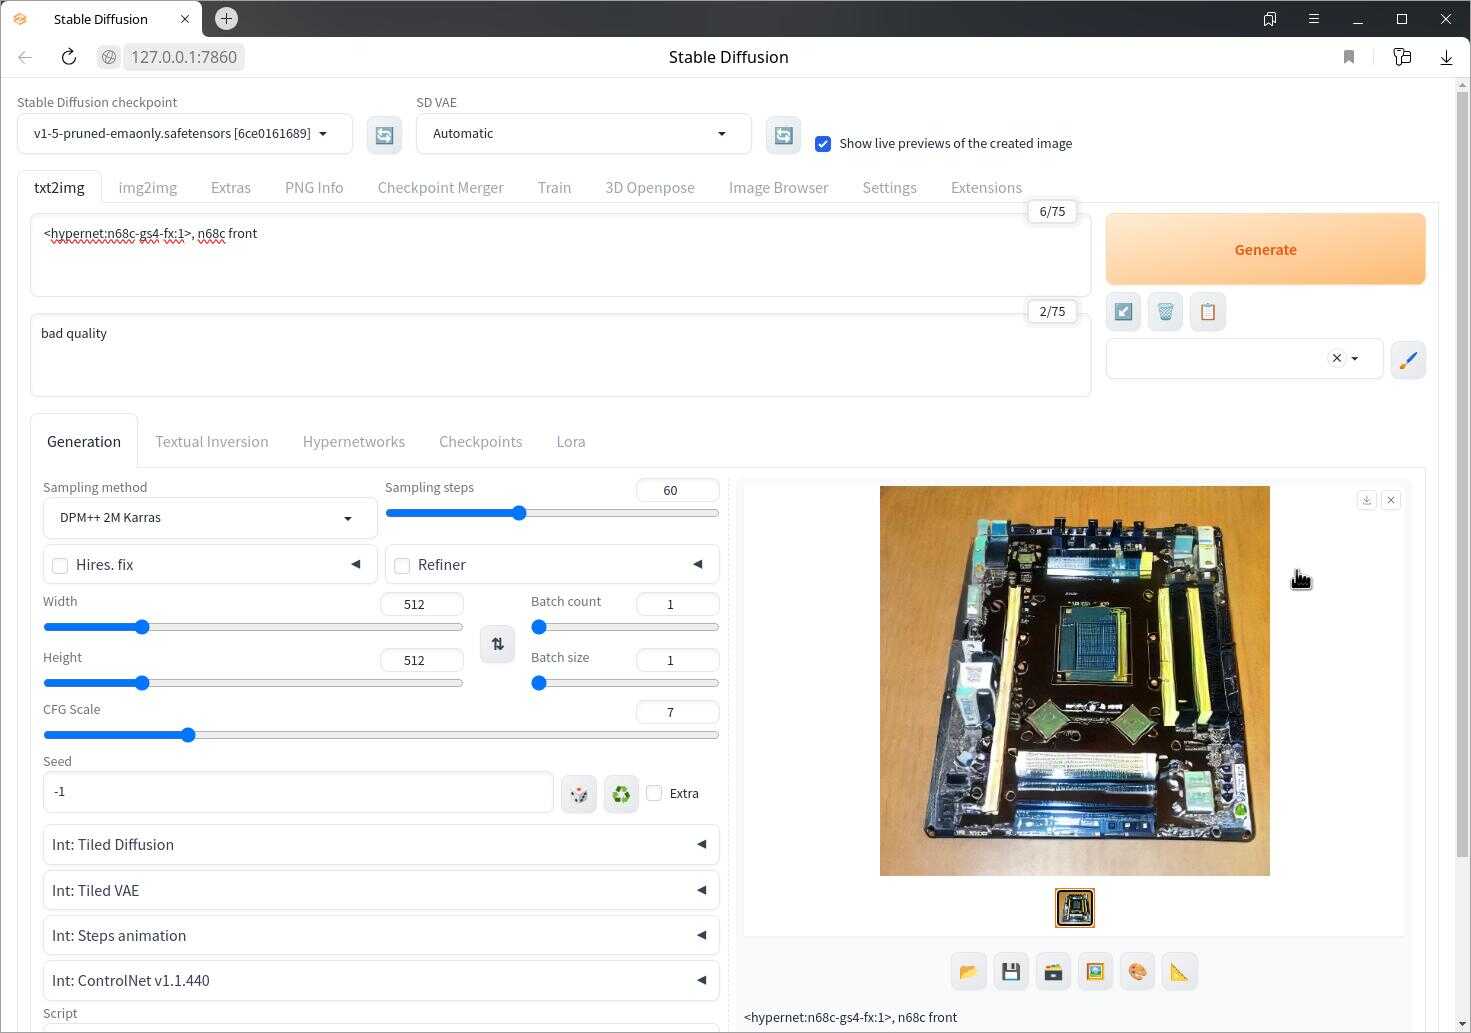Adjust the CFG Scale slider handle
Viewport: 1471px width, 1033px height.
click(188, 735)
